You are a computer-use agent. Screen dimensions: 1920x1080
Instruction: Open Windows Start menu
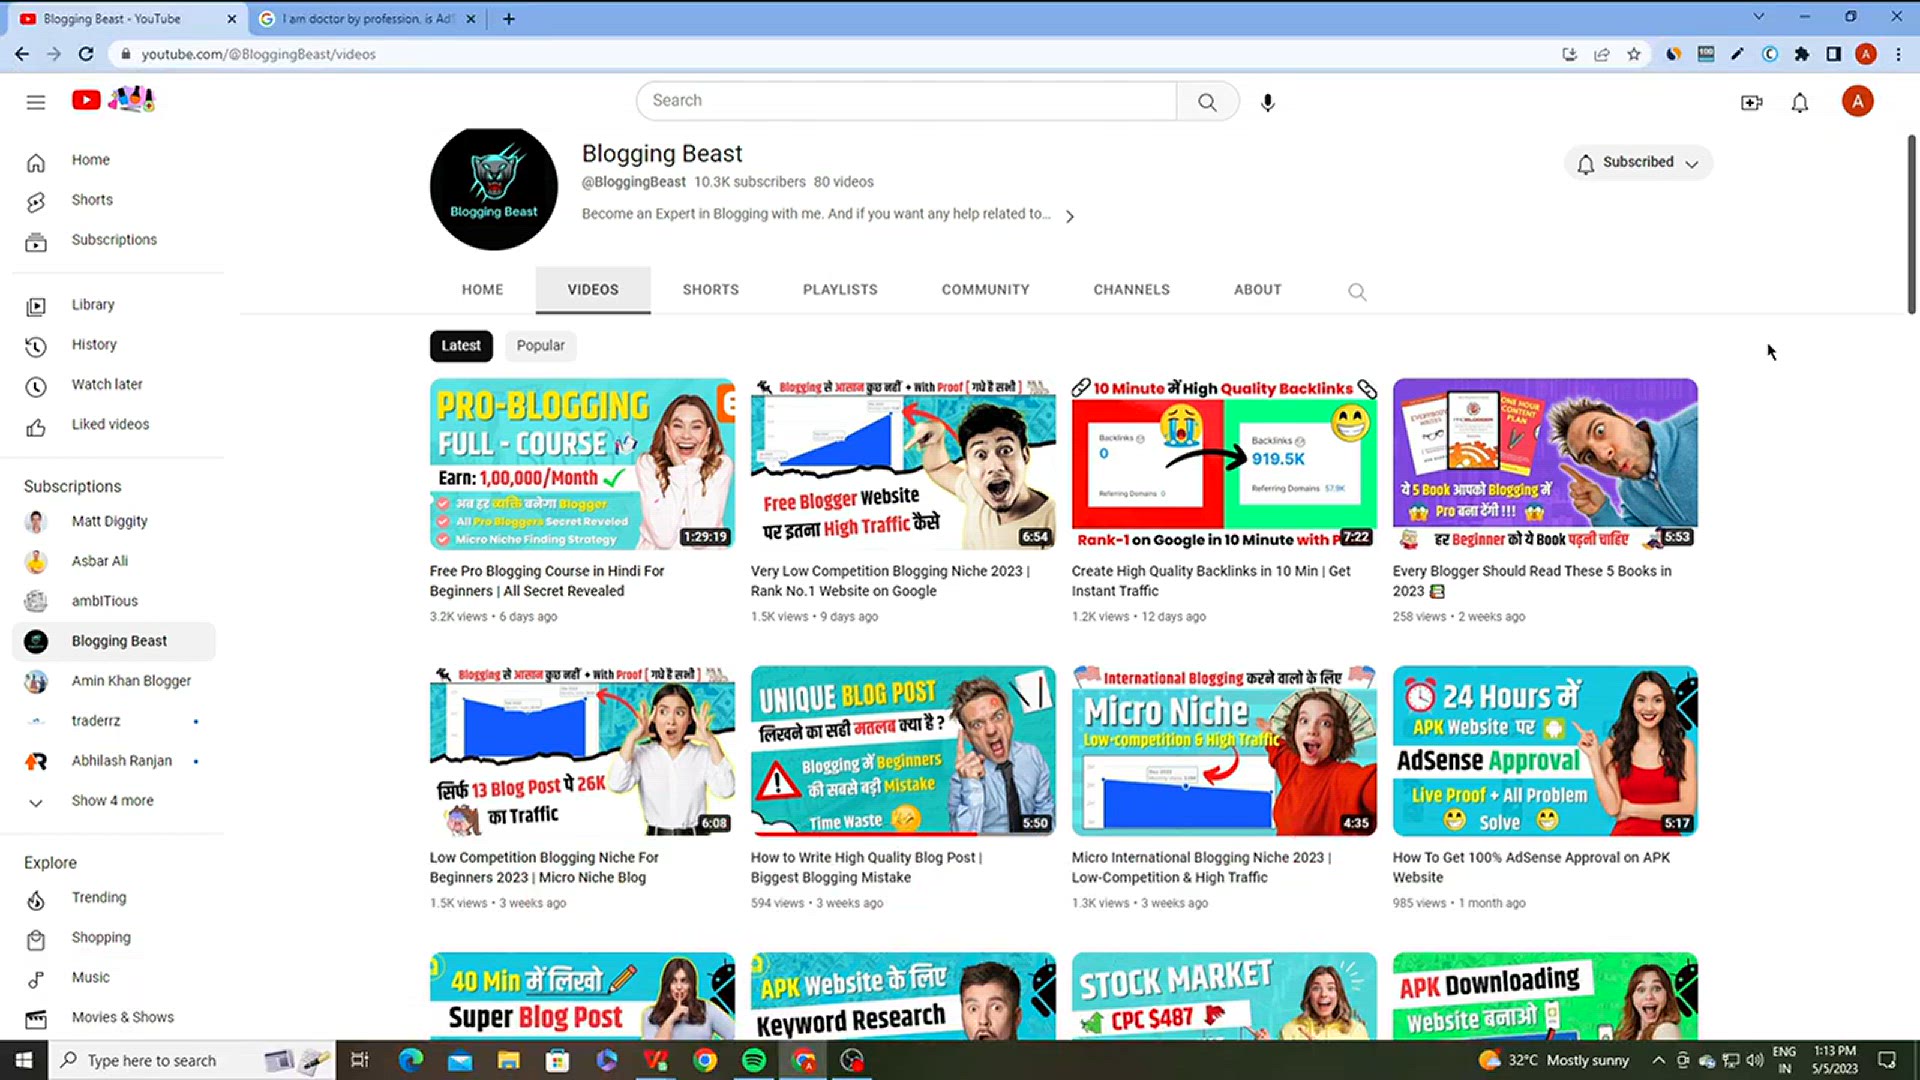click(23, 1060)
